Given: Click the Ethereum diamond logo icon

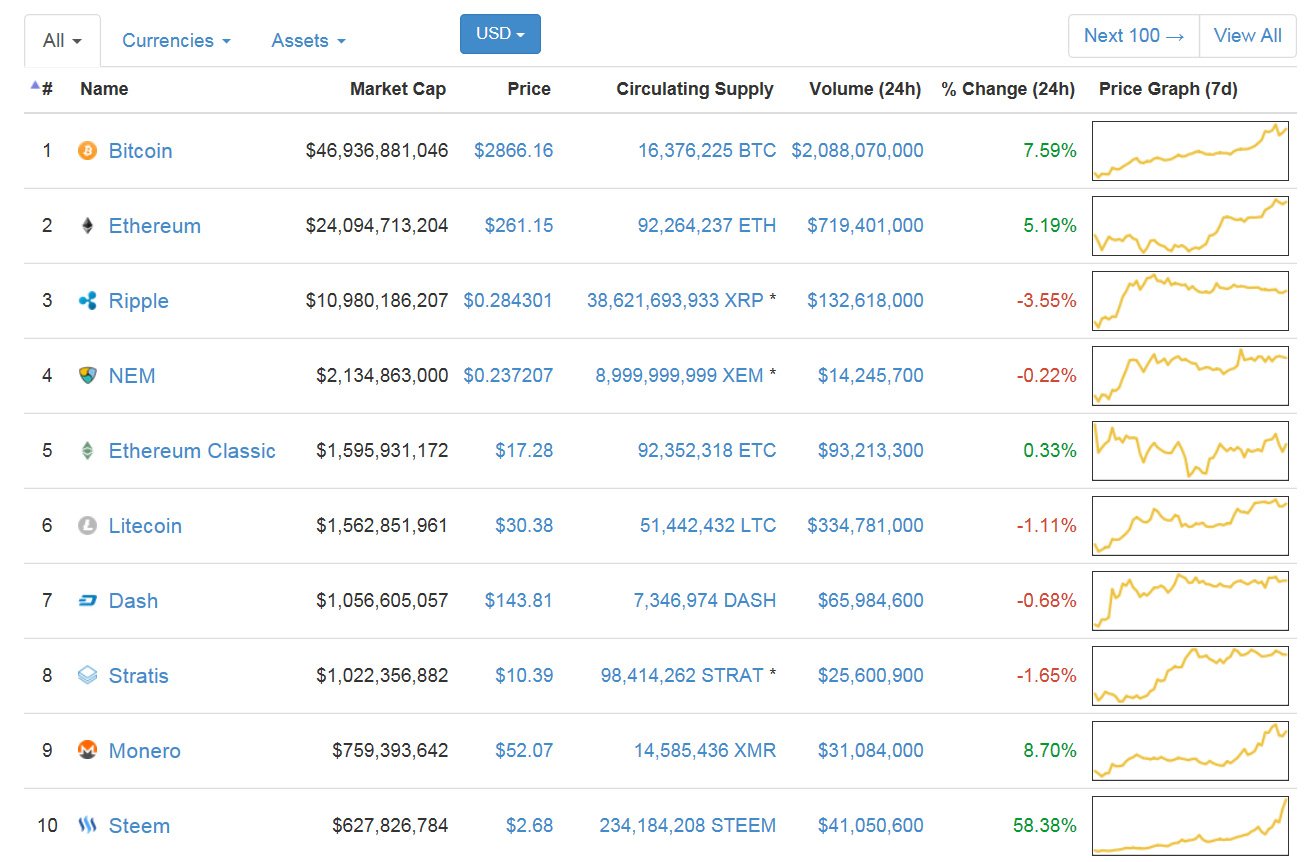Looking at the screenshot, I should (x=88, y=226).
